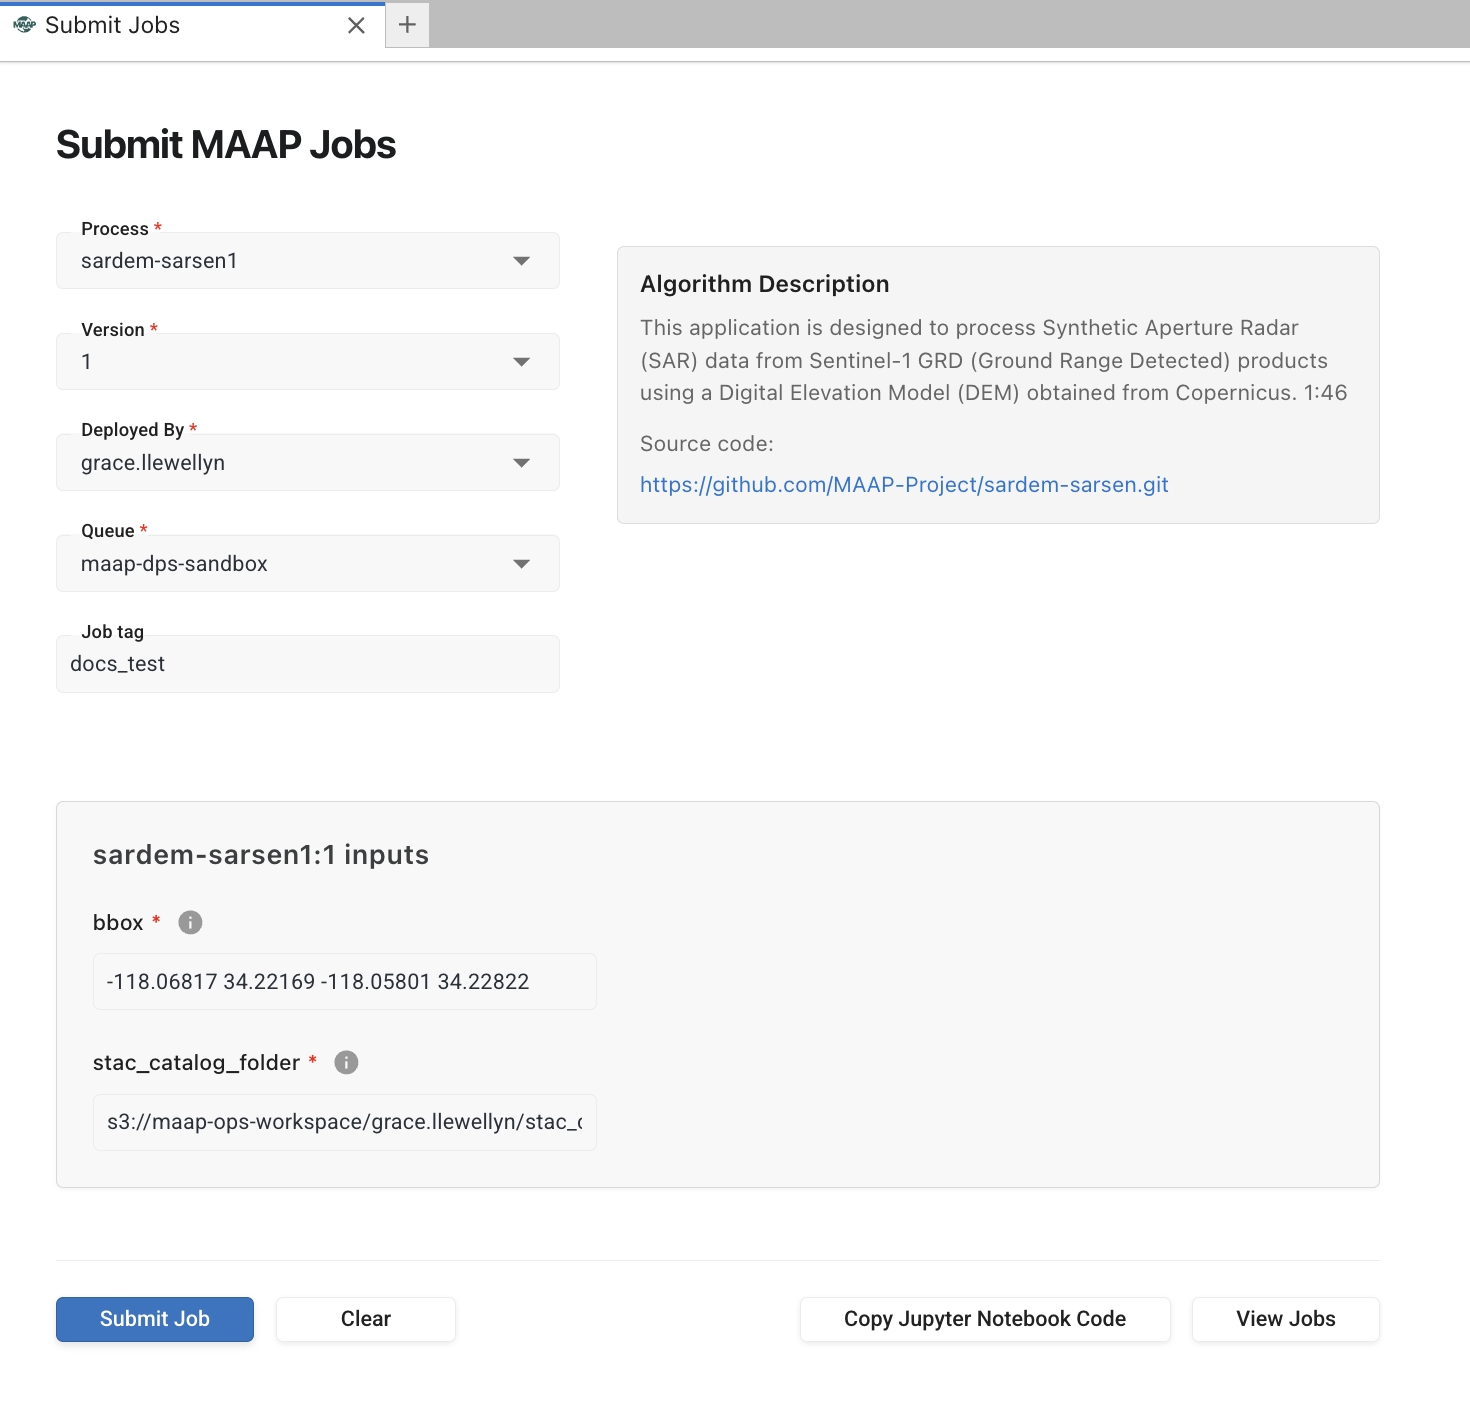
Task: Click the bbox coordinates input field
Action: pyautogui.click(x=345, y=981)
